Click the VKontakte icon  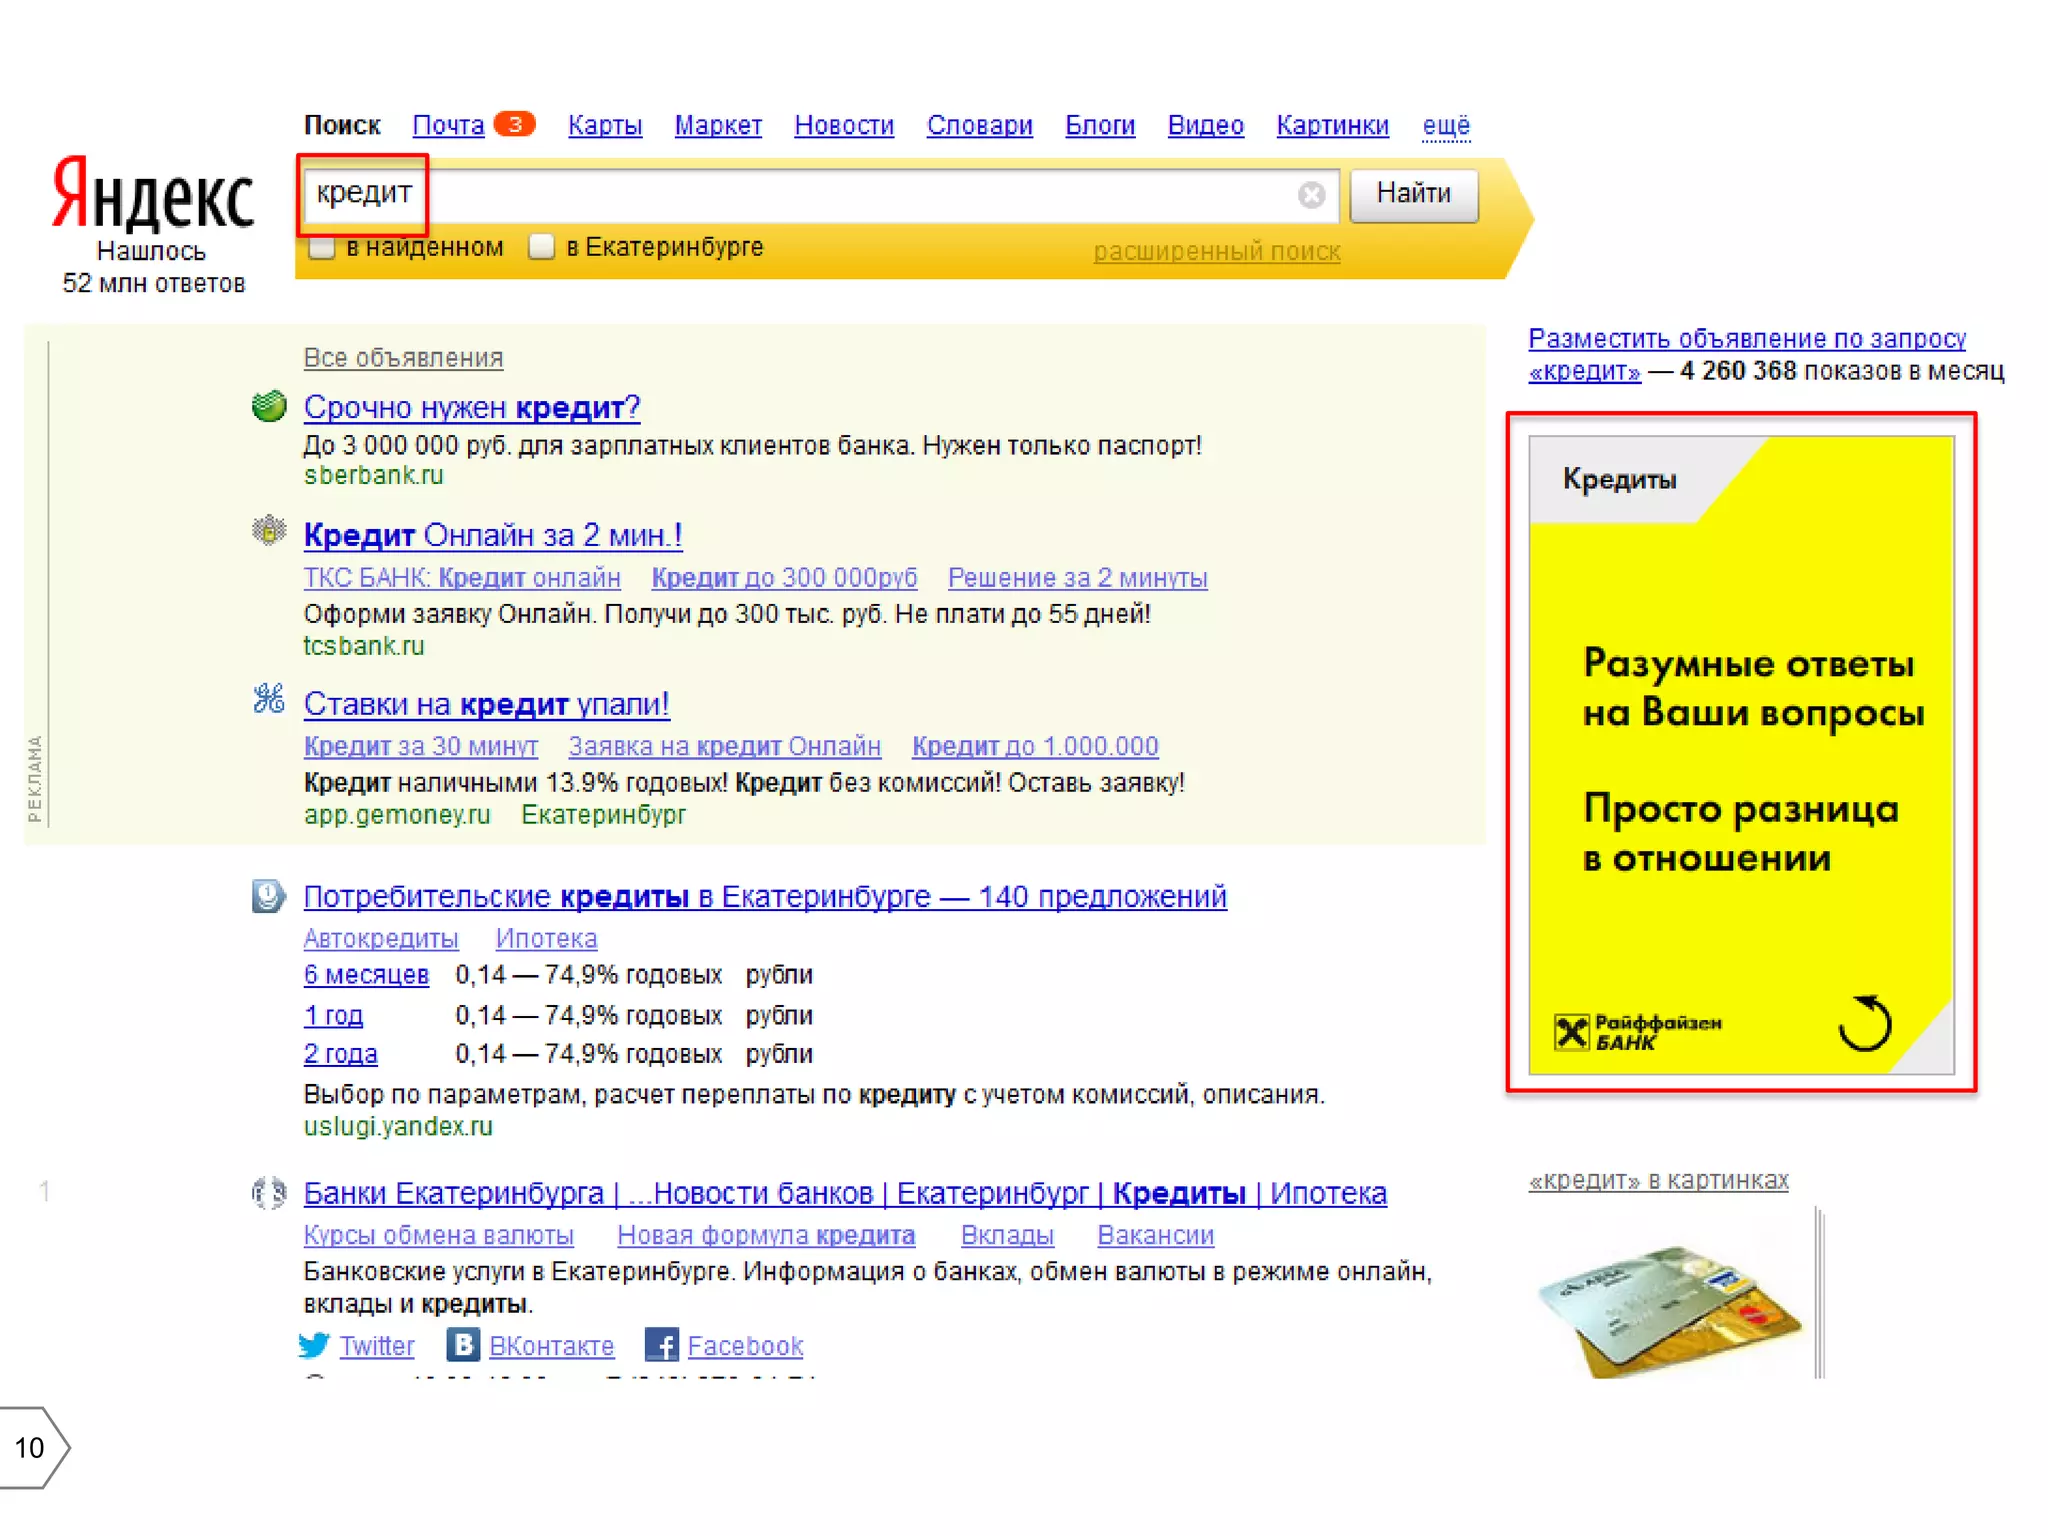point(462,1345)
